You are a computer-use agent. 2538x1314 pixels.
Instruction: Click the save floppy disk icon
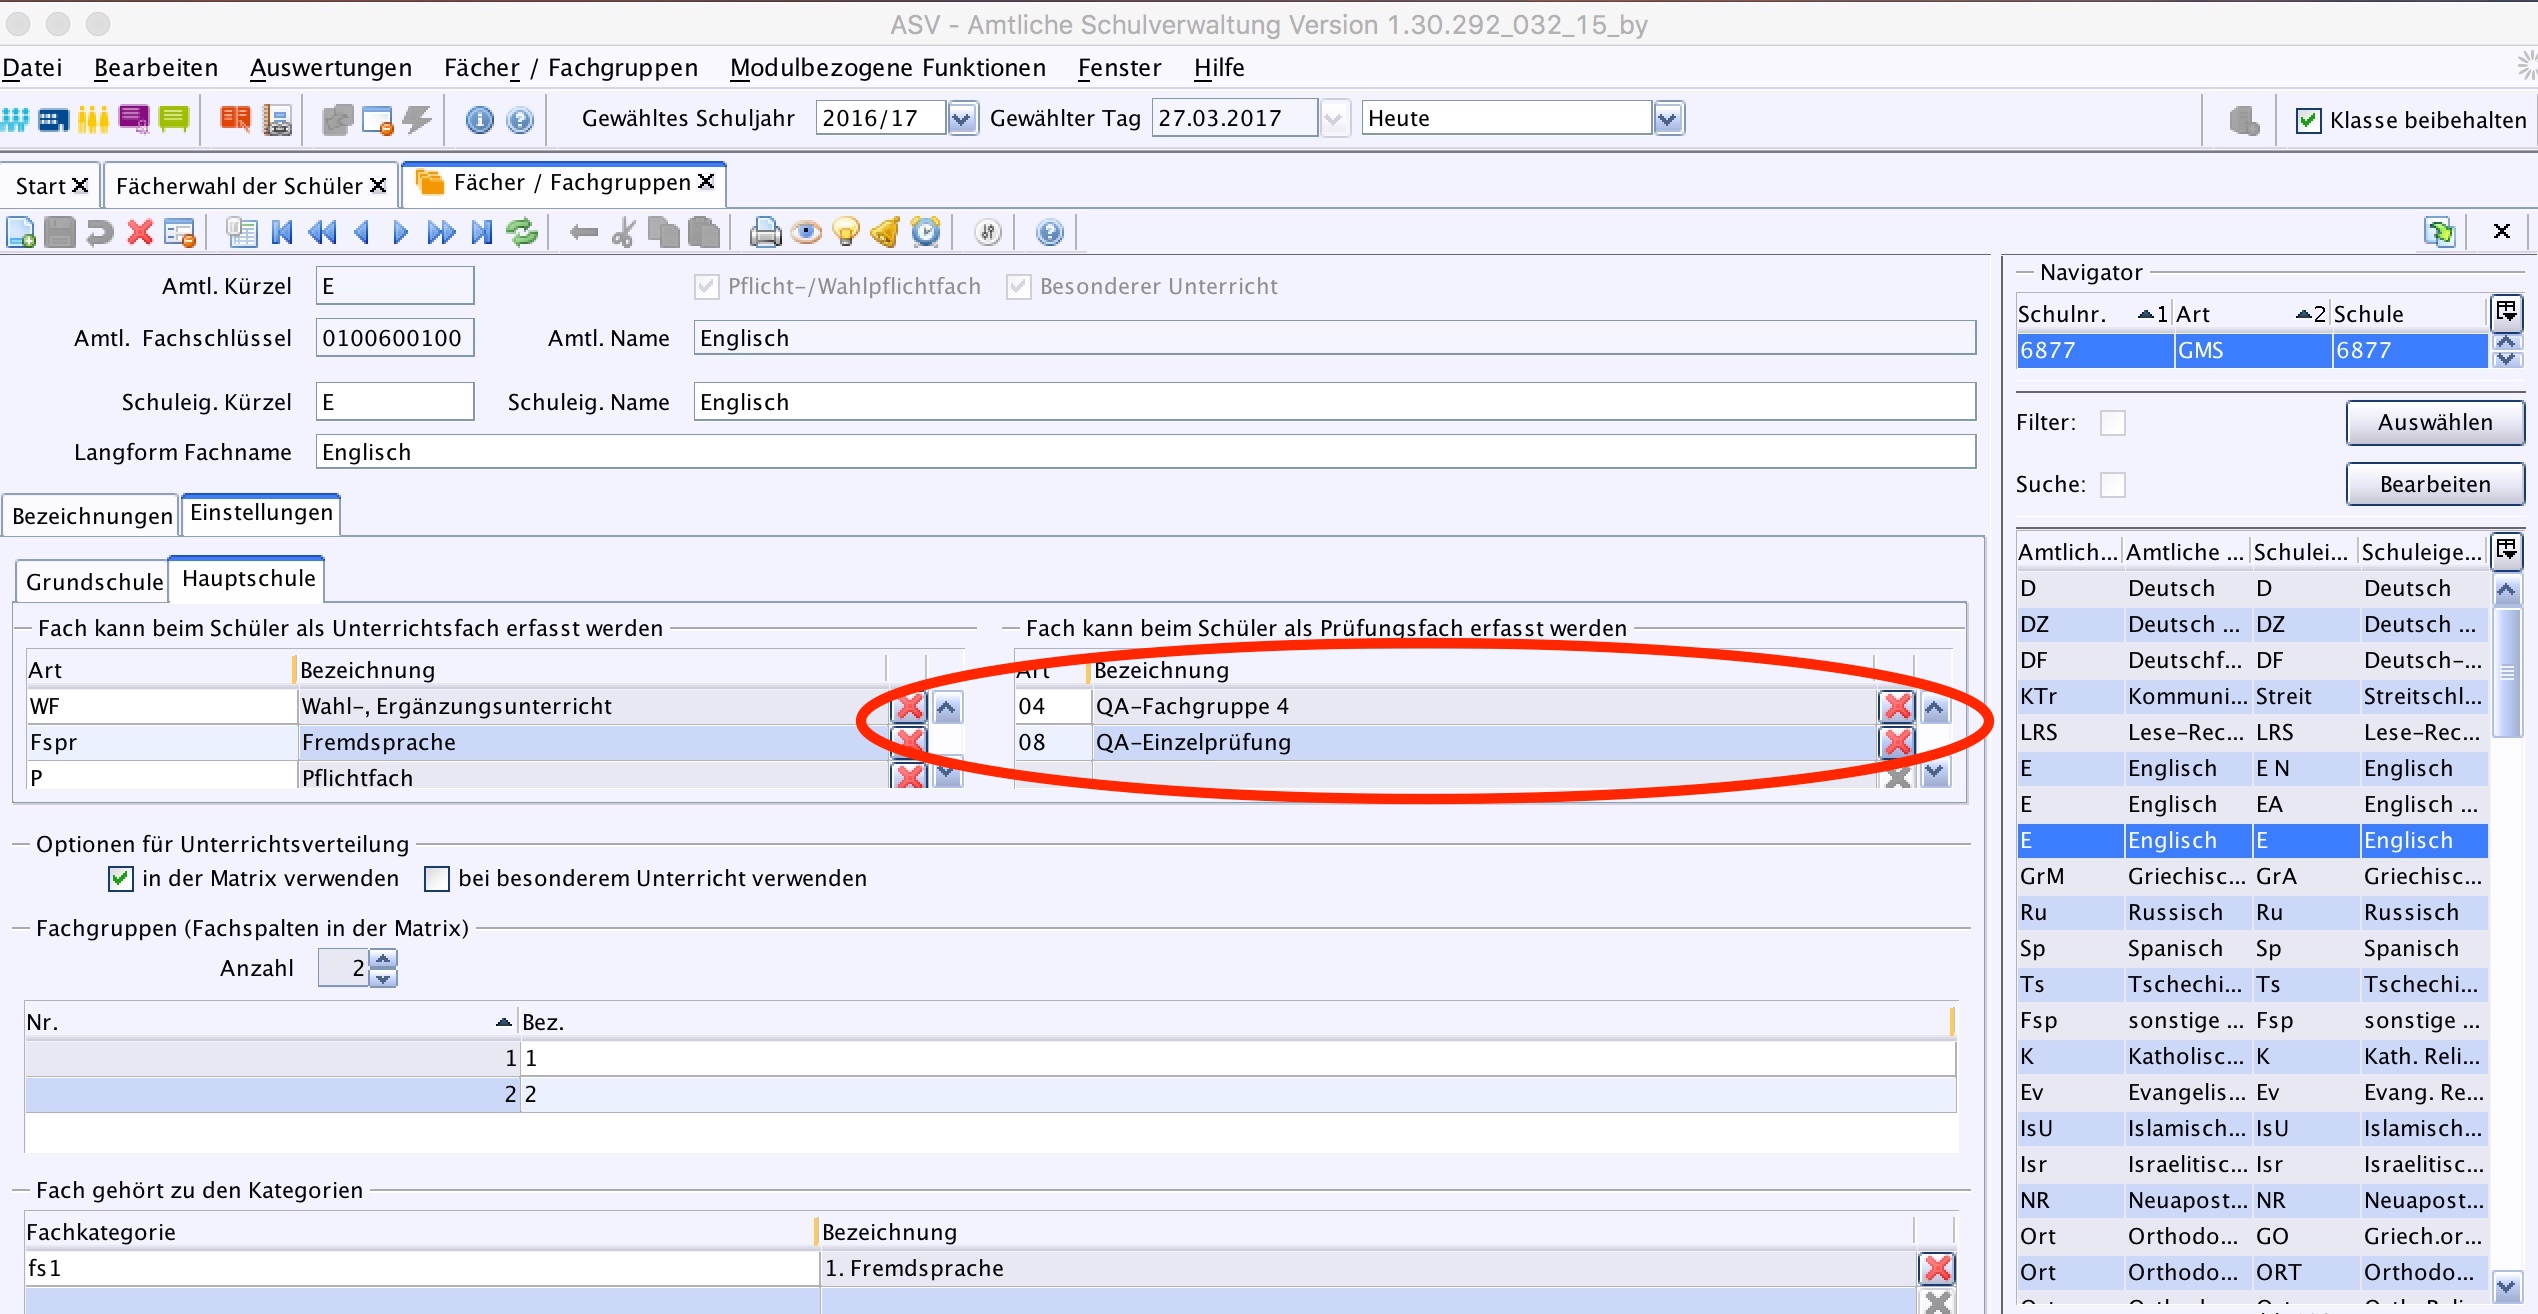[x=60, y=233]
